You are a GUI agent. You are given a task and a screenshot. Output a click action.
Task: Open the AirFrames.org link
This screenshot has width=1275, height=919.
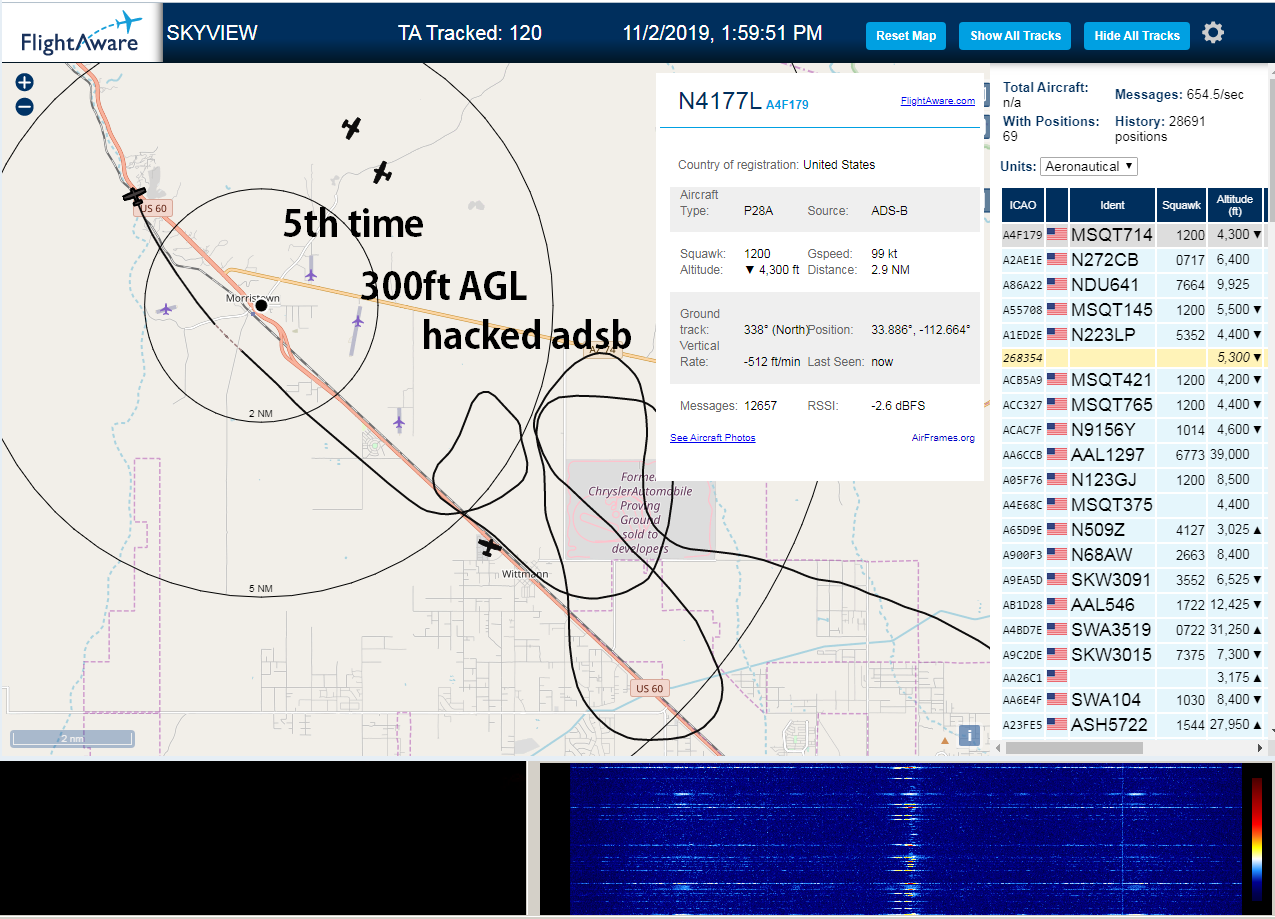click(943, 438)
